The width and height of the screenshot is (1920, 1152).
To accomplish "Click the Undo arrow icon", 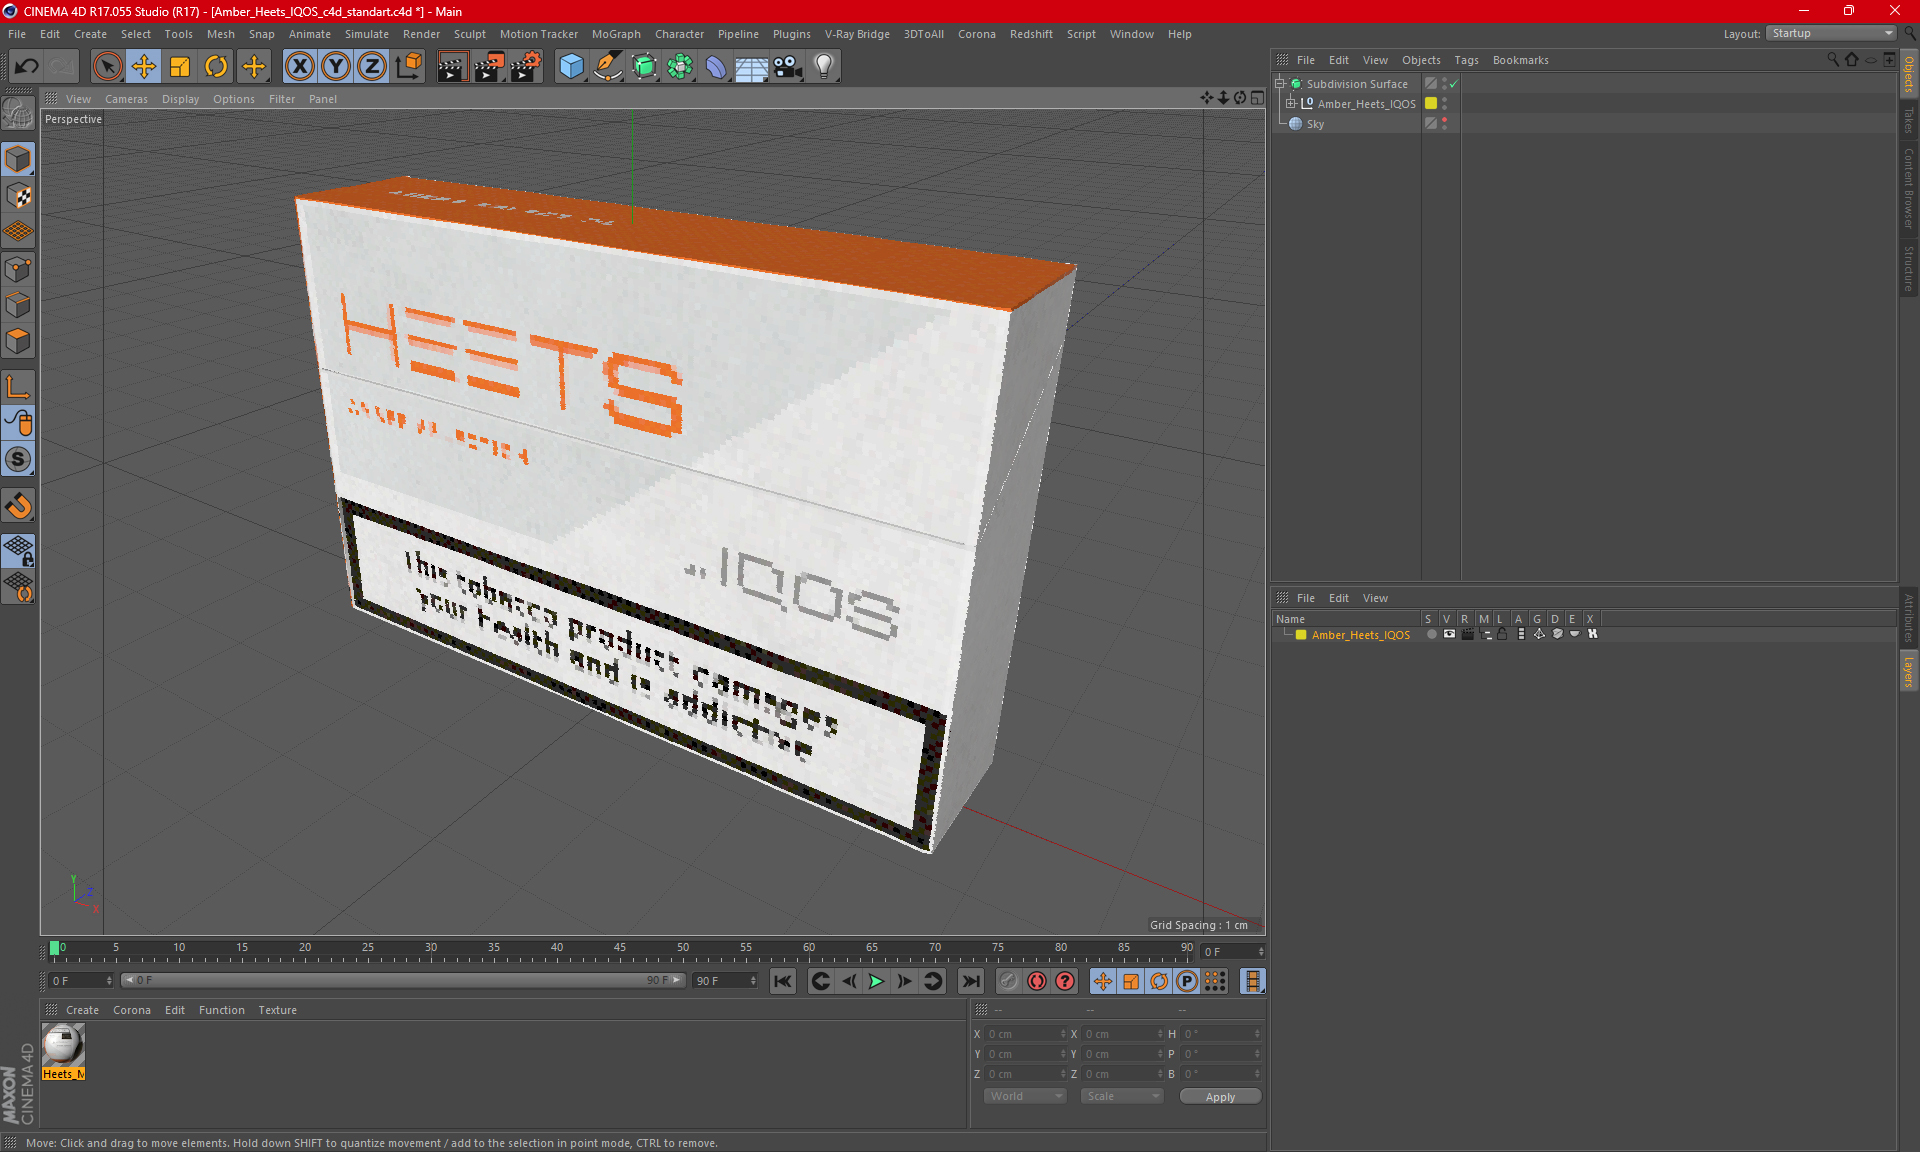I will tap(26, 67).
